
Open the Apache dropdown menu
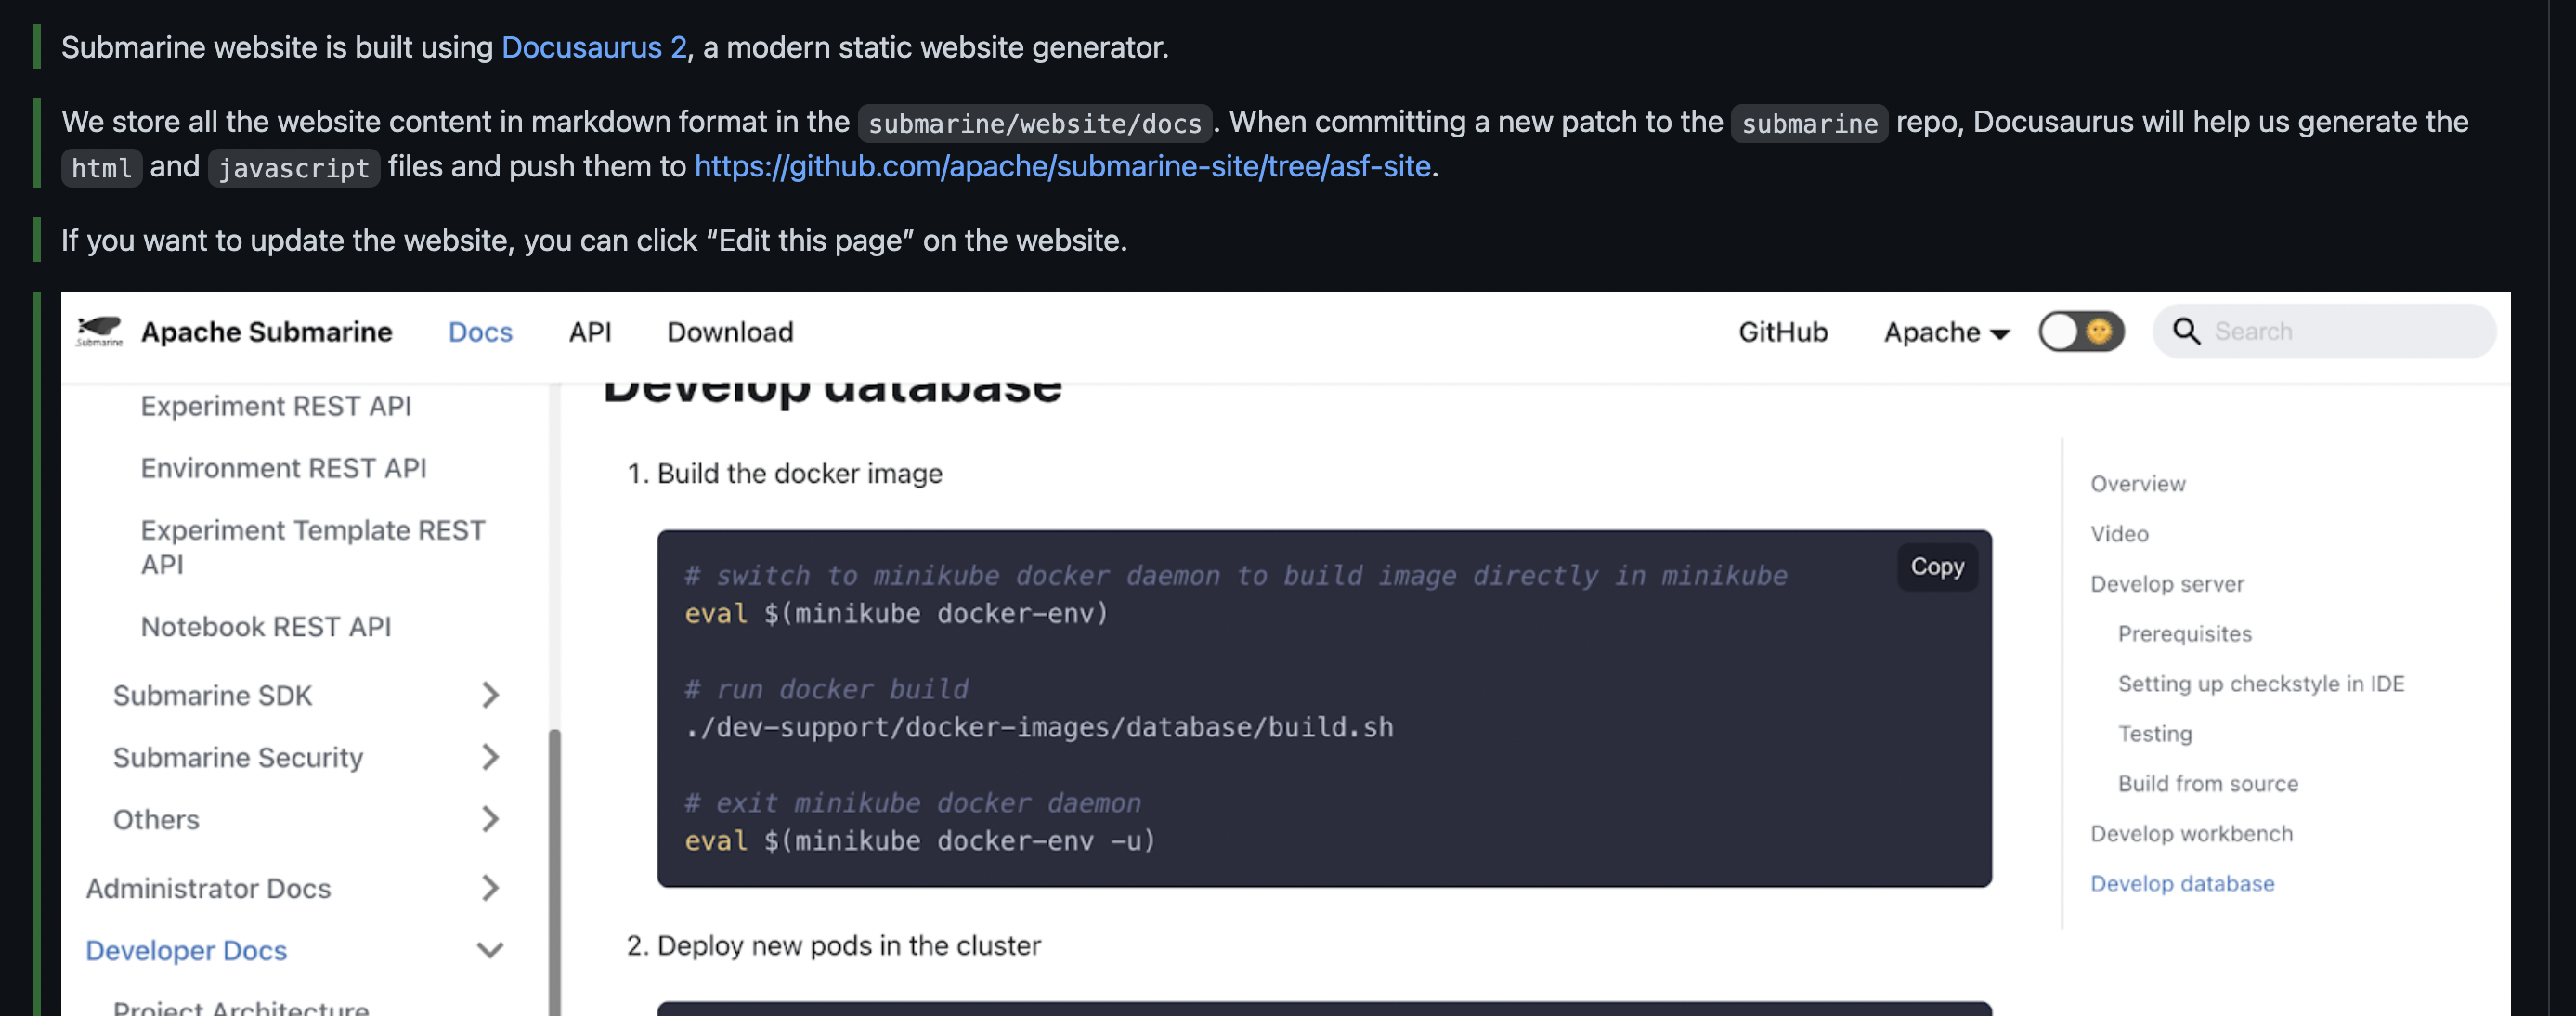coord(1945,332)
